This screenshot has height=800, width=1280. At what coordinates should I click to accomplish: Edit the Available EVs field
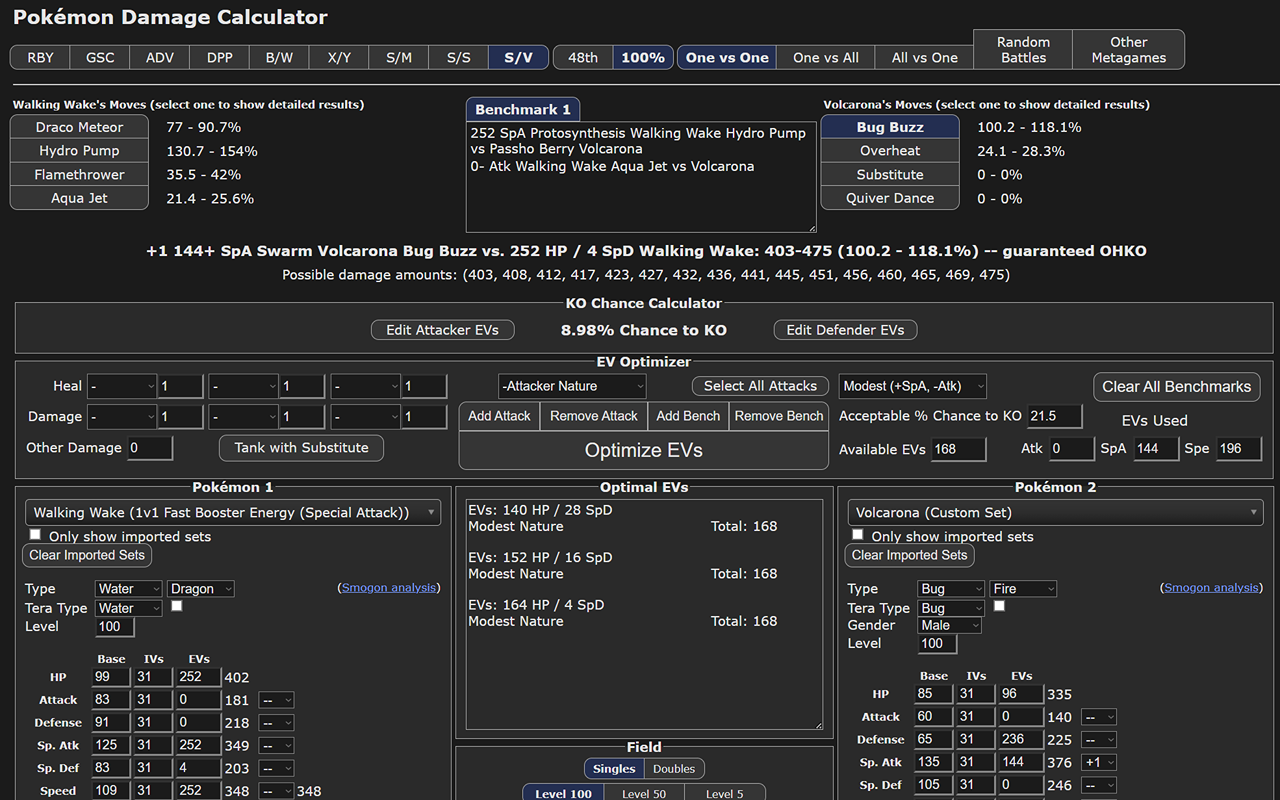(958, 449)
